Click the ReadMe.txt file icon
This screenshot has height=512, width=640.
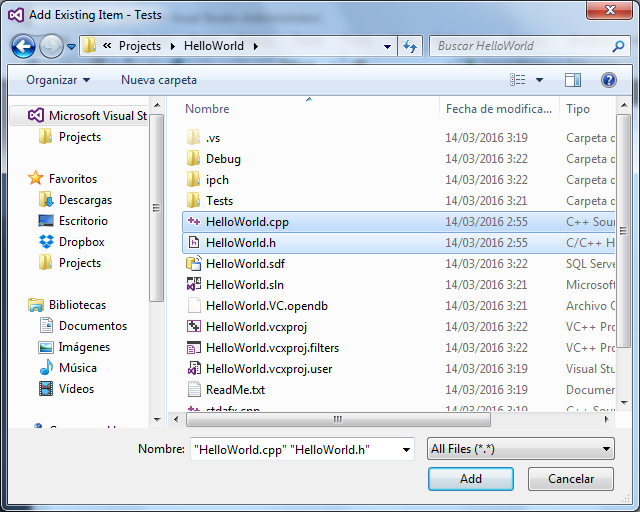point(194,390)
